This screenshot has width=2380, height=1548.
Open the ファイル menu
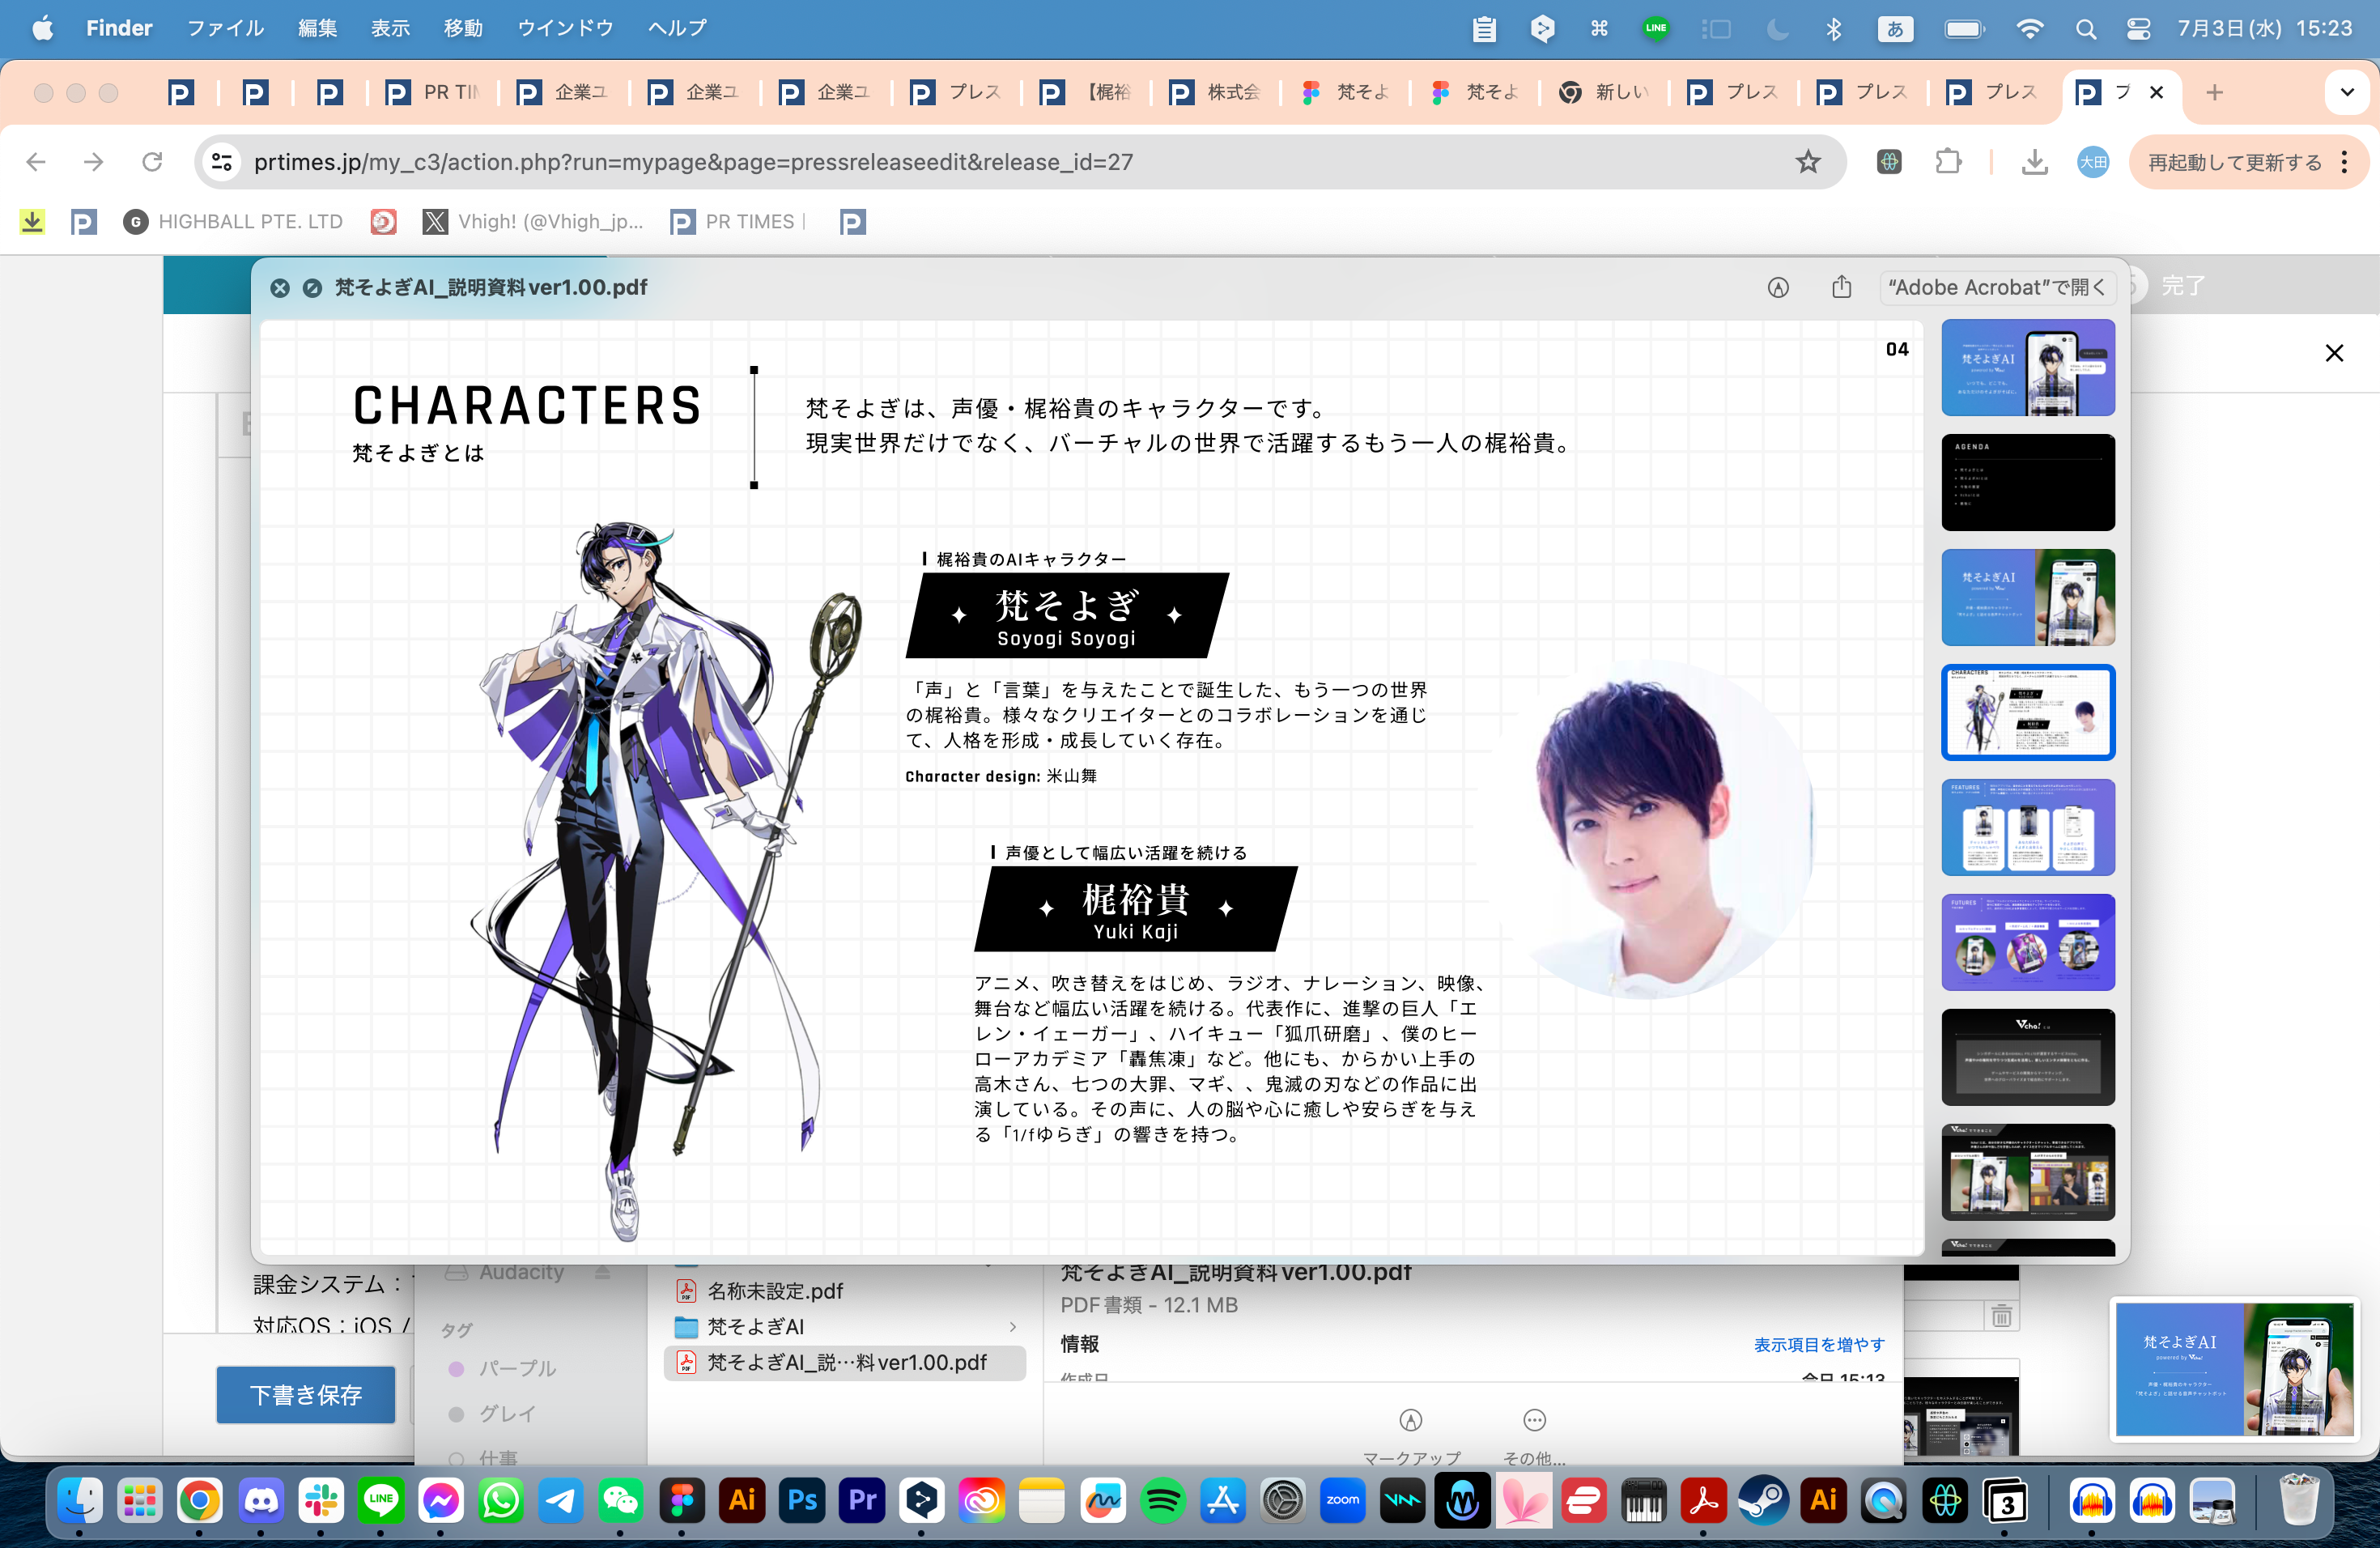(225, 28)
